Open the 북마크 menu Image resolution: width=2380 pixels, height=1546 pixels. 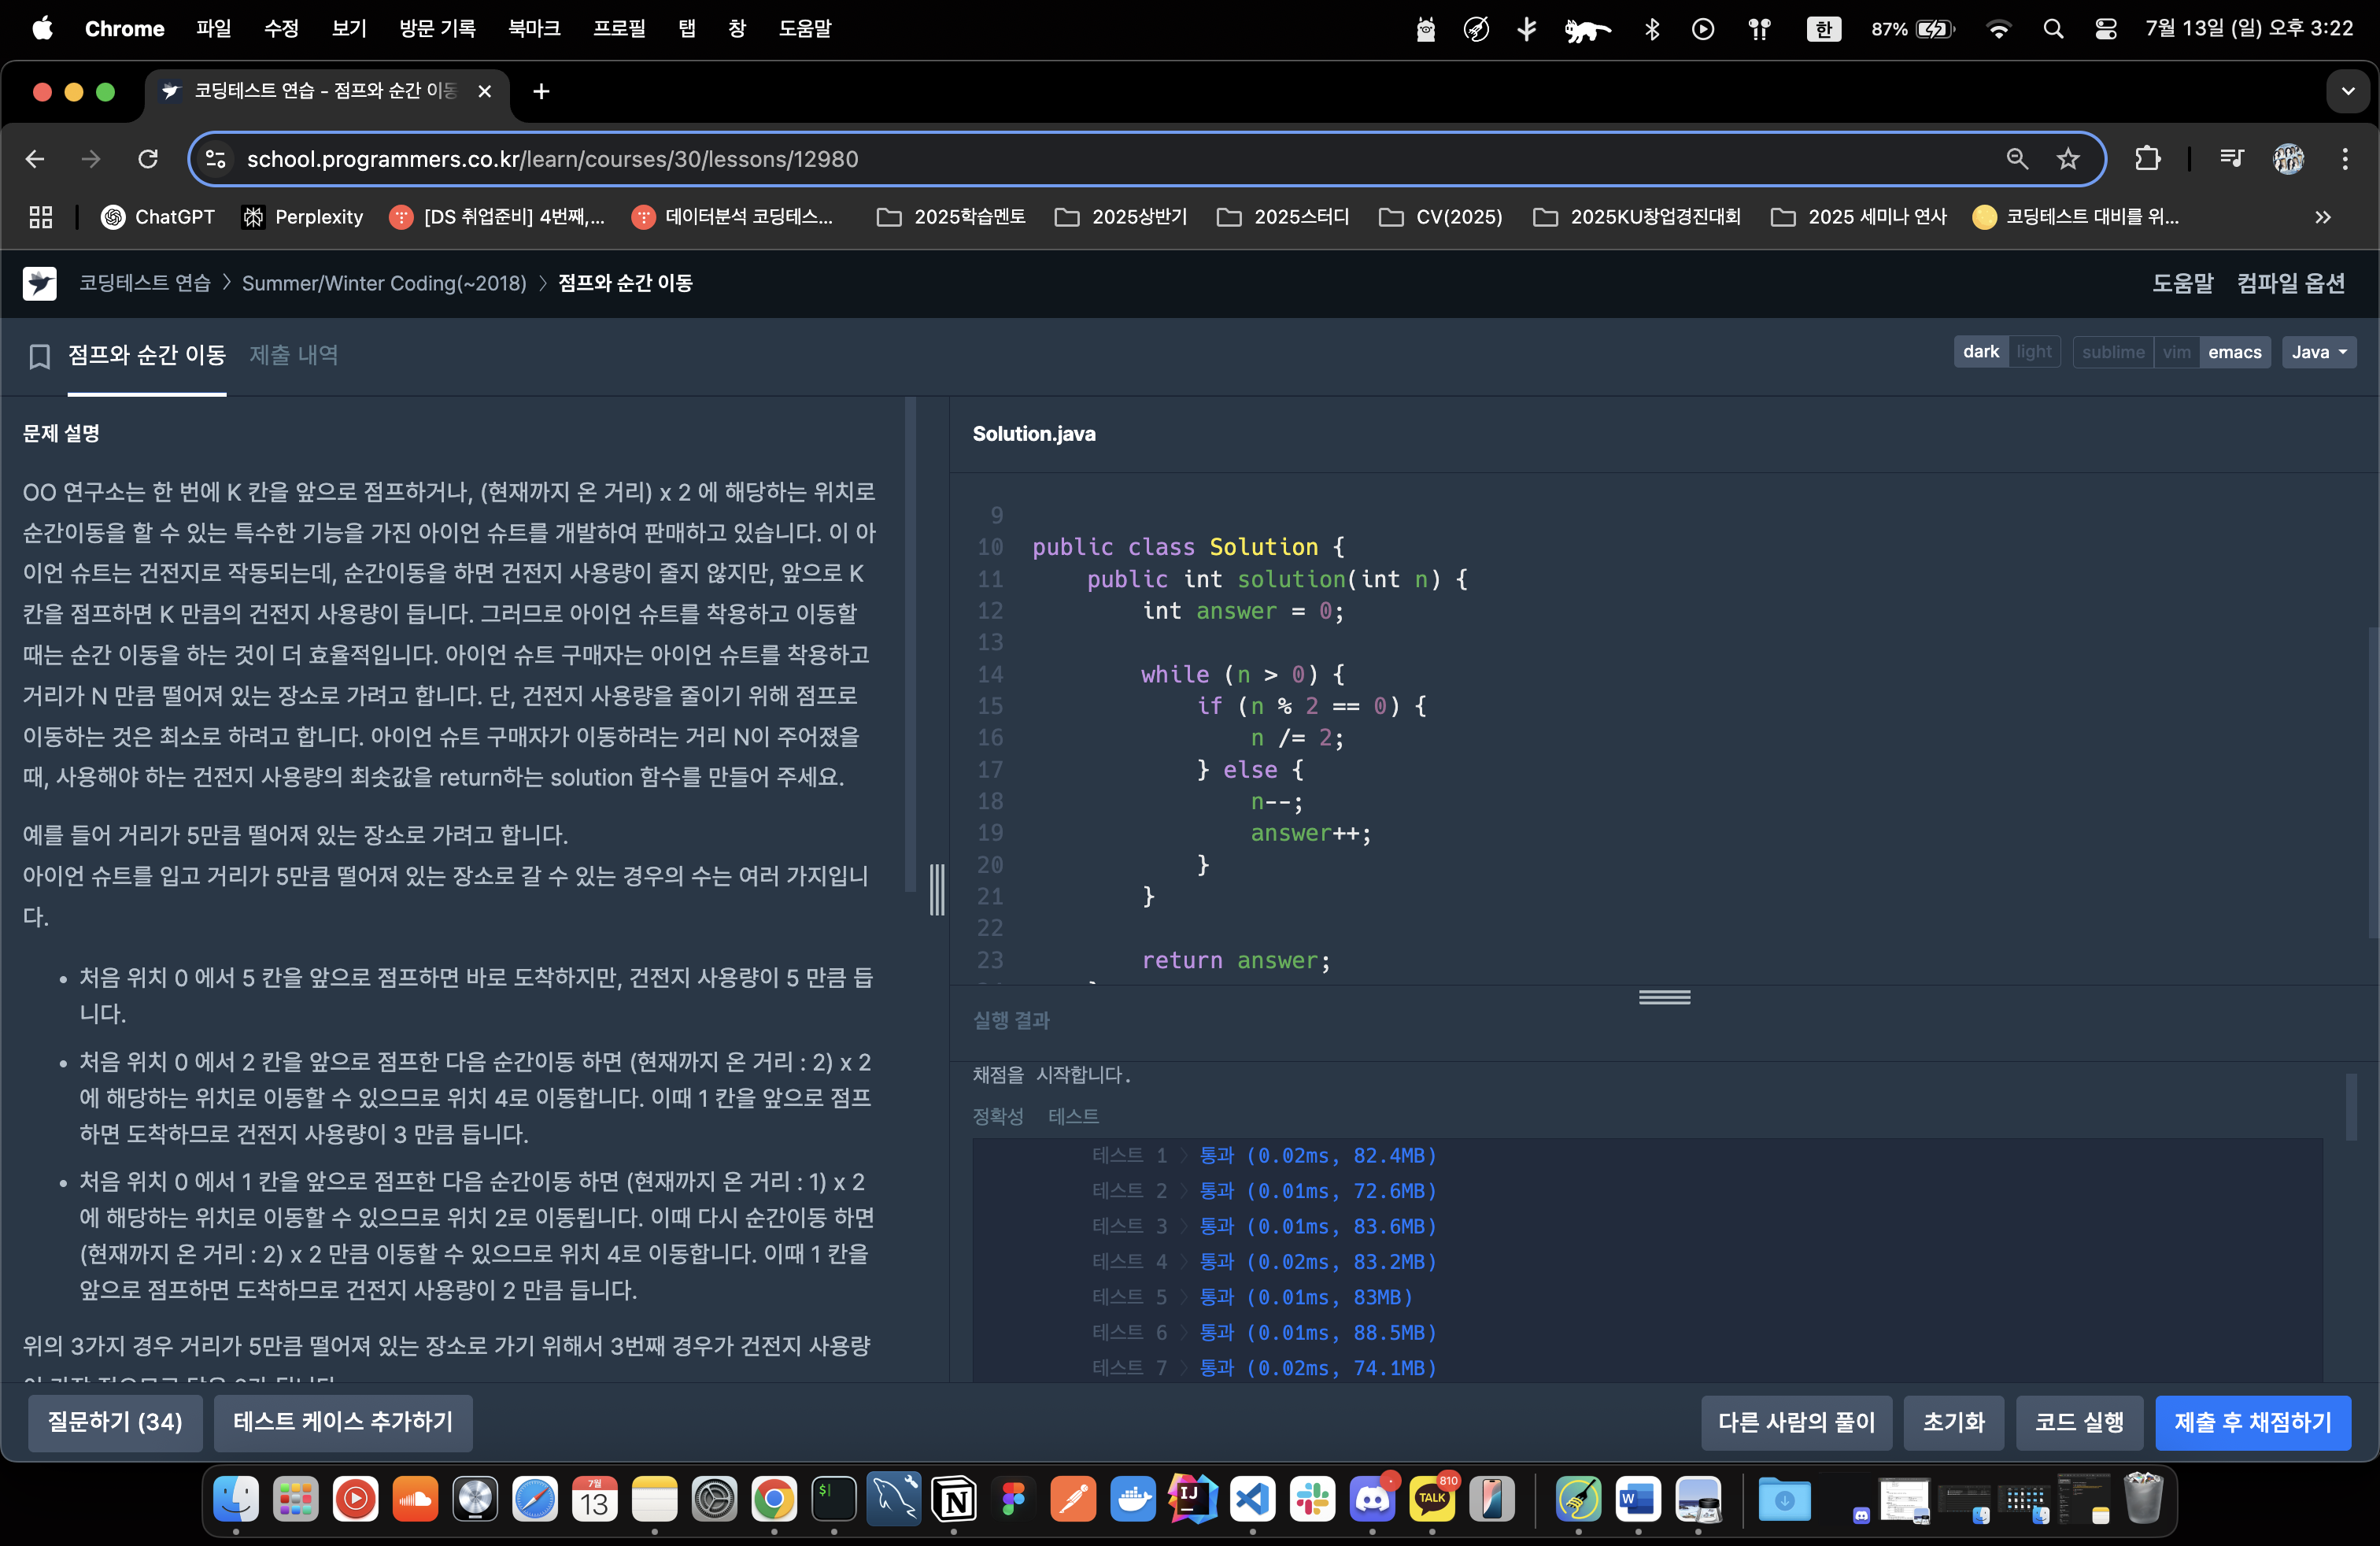pos(534,29)
